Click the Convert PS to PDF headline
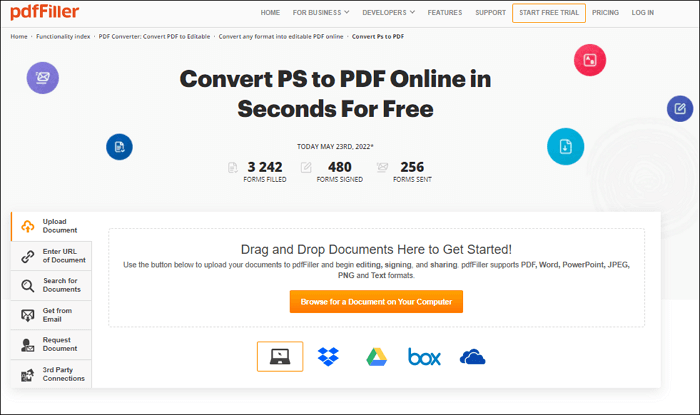 pos(335,94)
